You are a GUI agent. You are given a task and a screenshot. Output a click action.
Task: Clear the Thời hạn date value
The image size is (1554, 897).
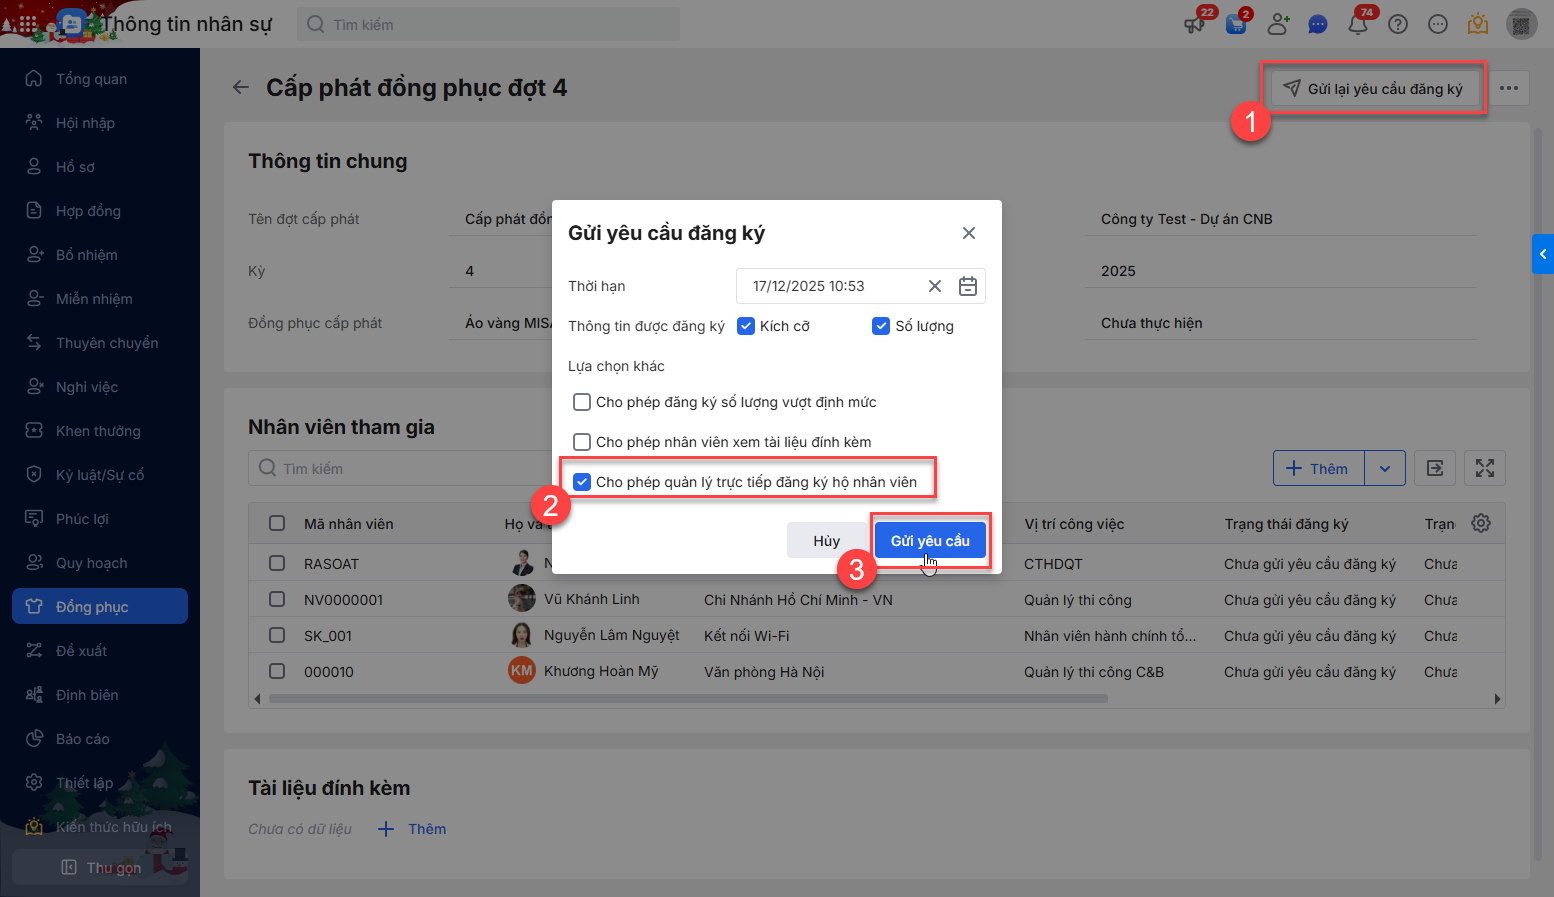pyautogui.click(x=935, y=286)
